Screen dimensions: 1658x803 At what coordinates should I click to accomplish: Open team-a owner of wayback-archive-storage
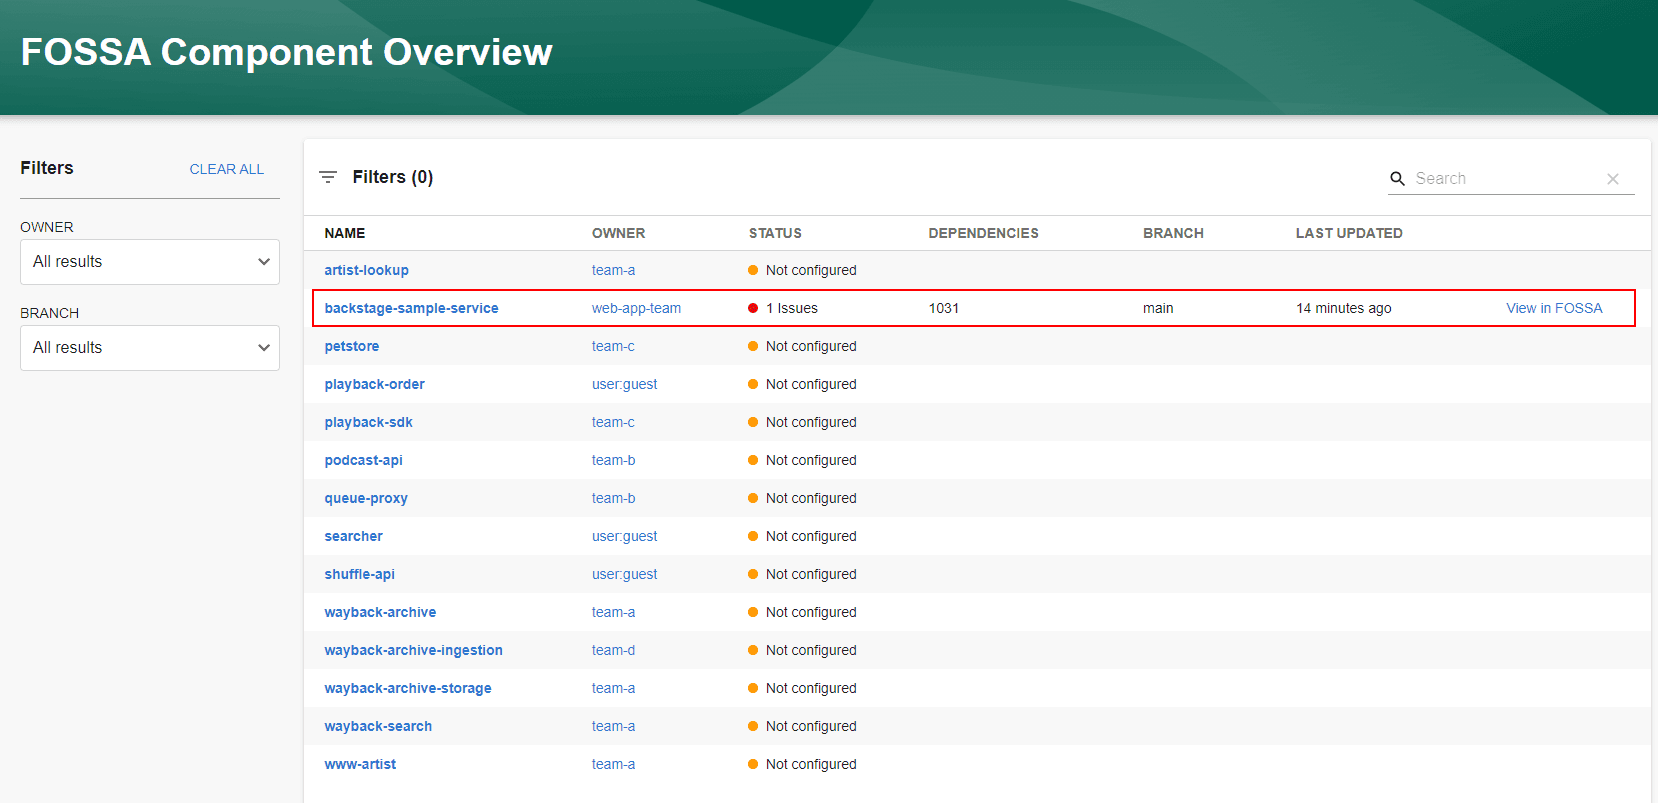(613, 688)
